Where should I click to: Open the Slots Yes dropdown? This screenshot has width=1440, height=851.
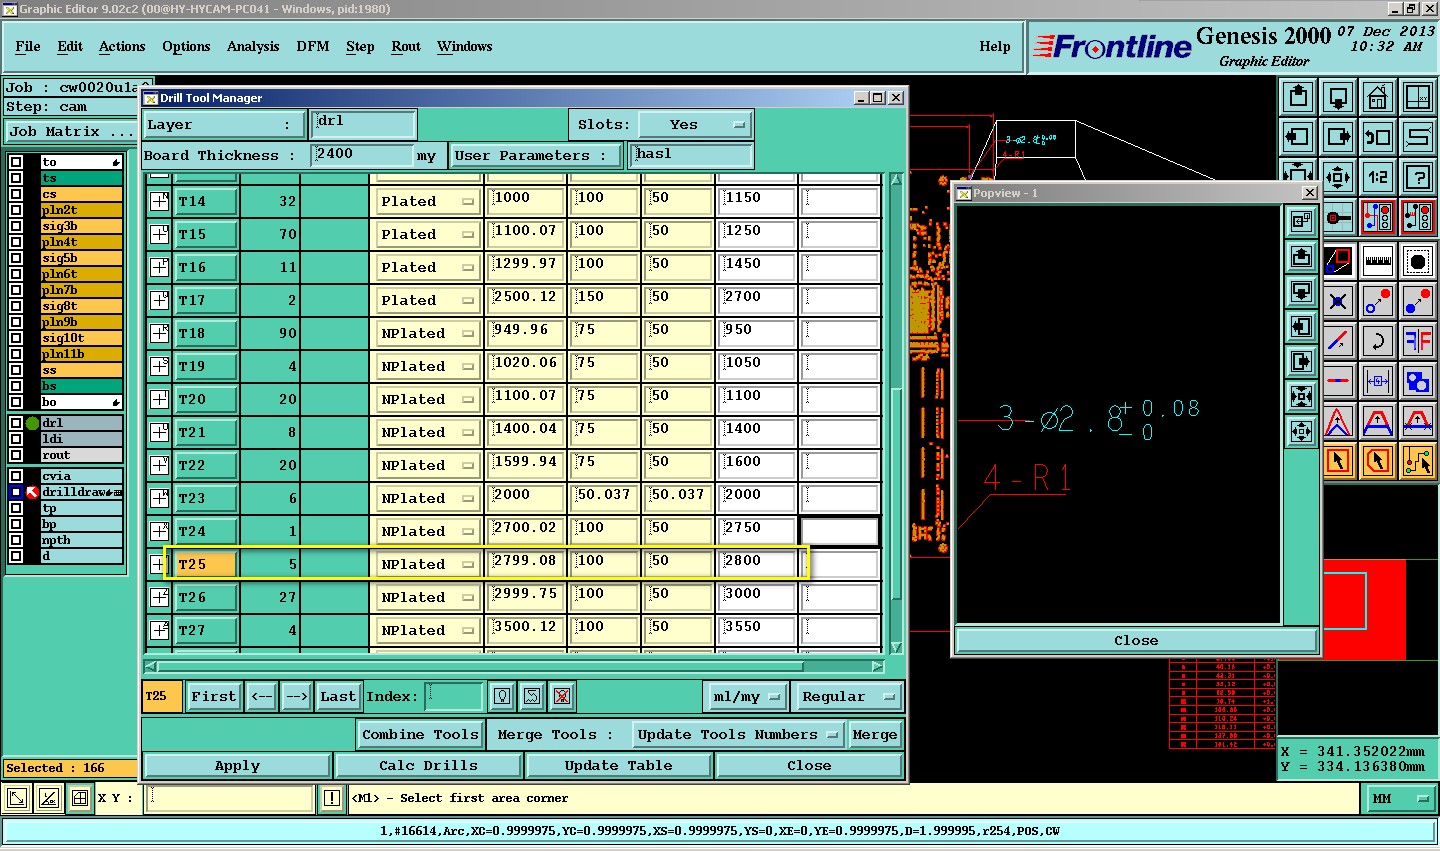tap(696, 125)
